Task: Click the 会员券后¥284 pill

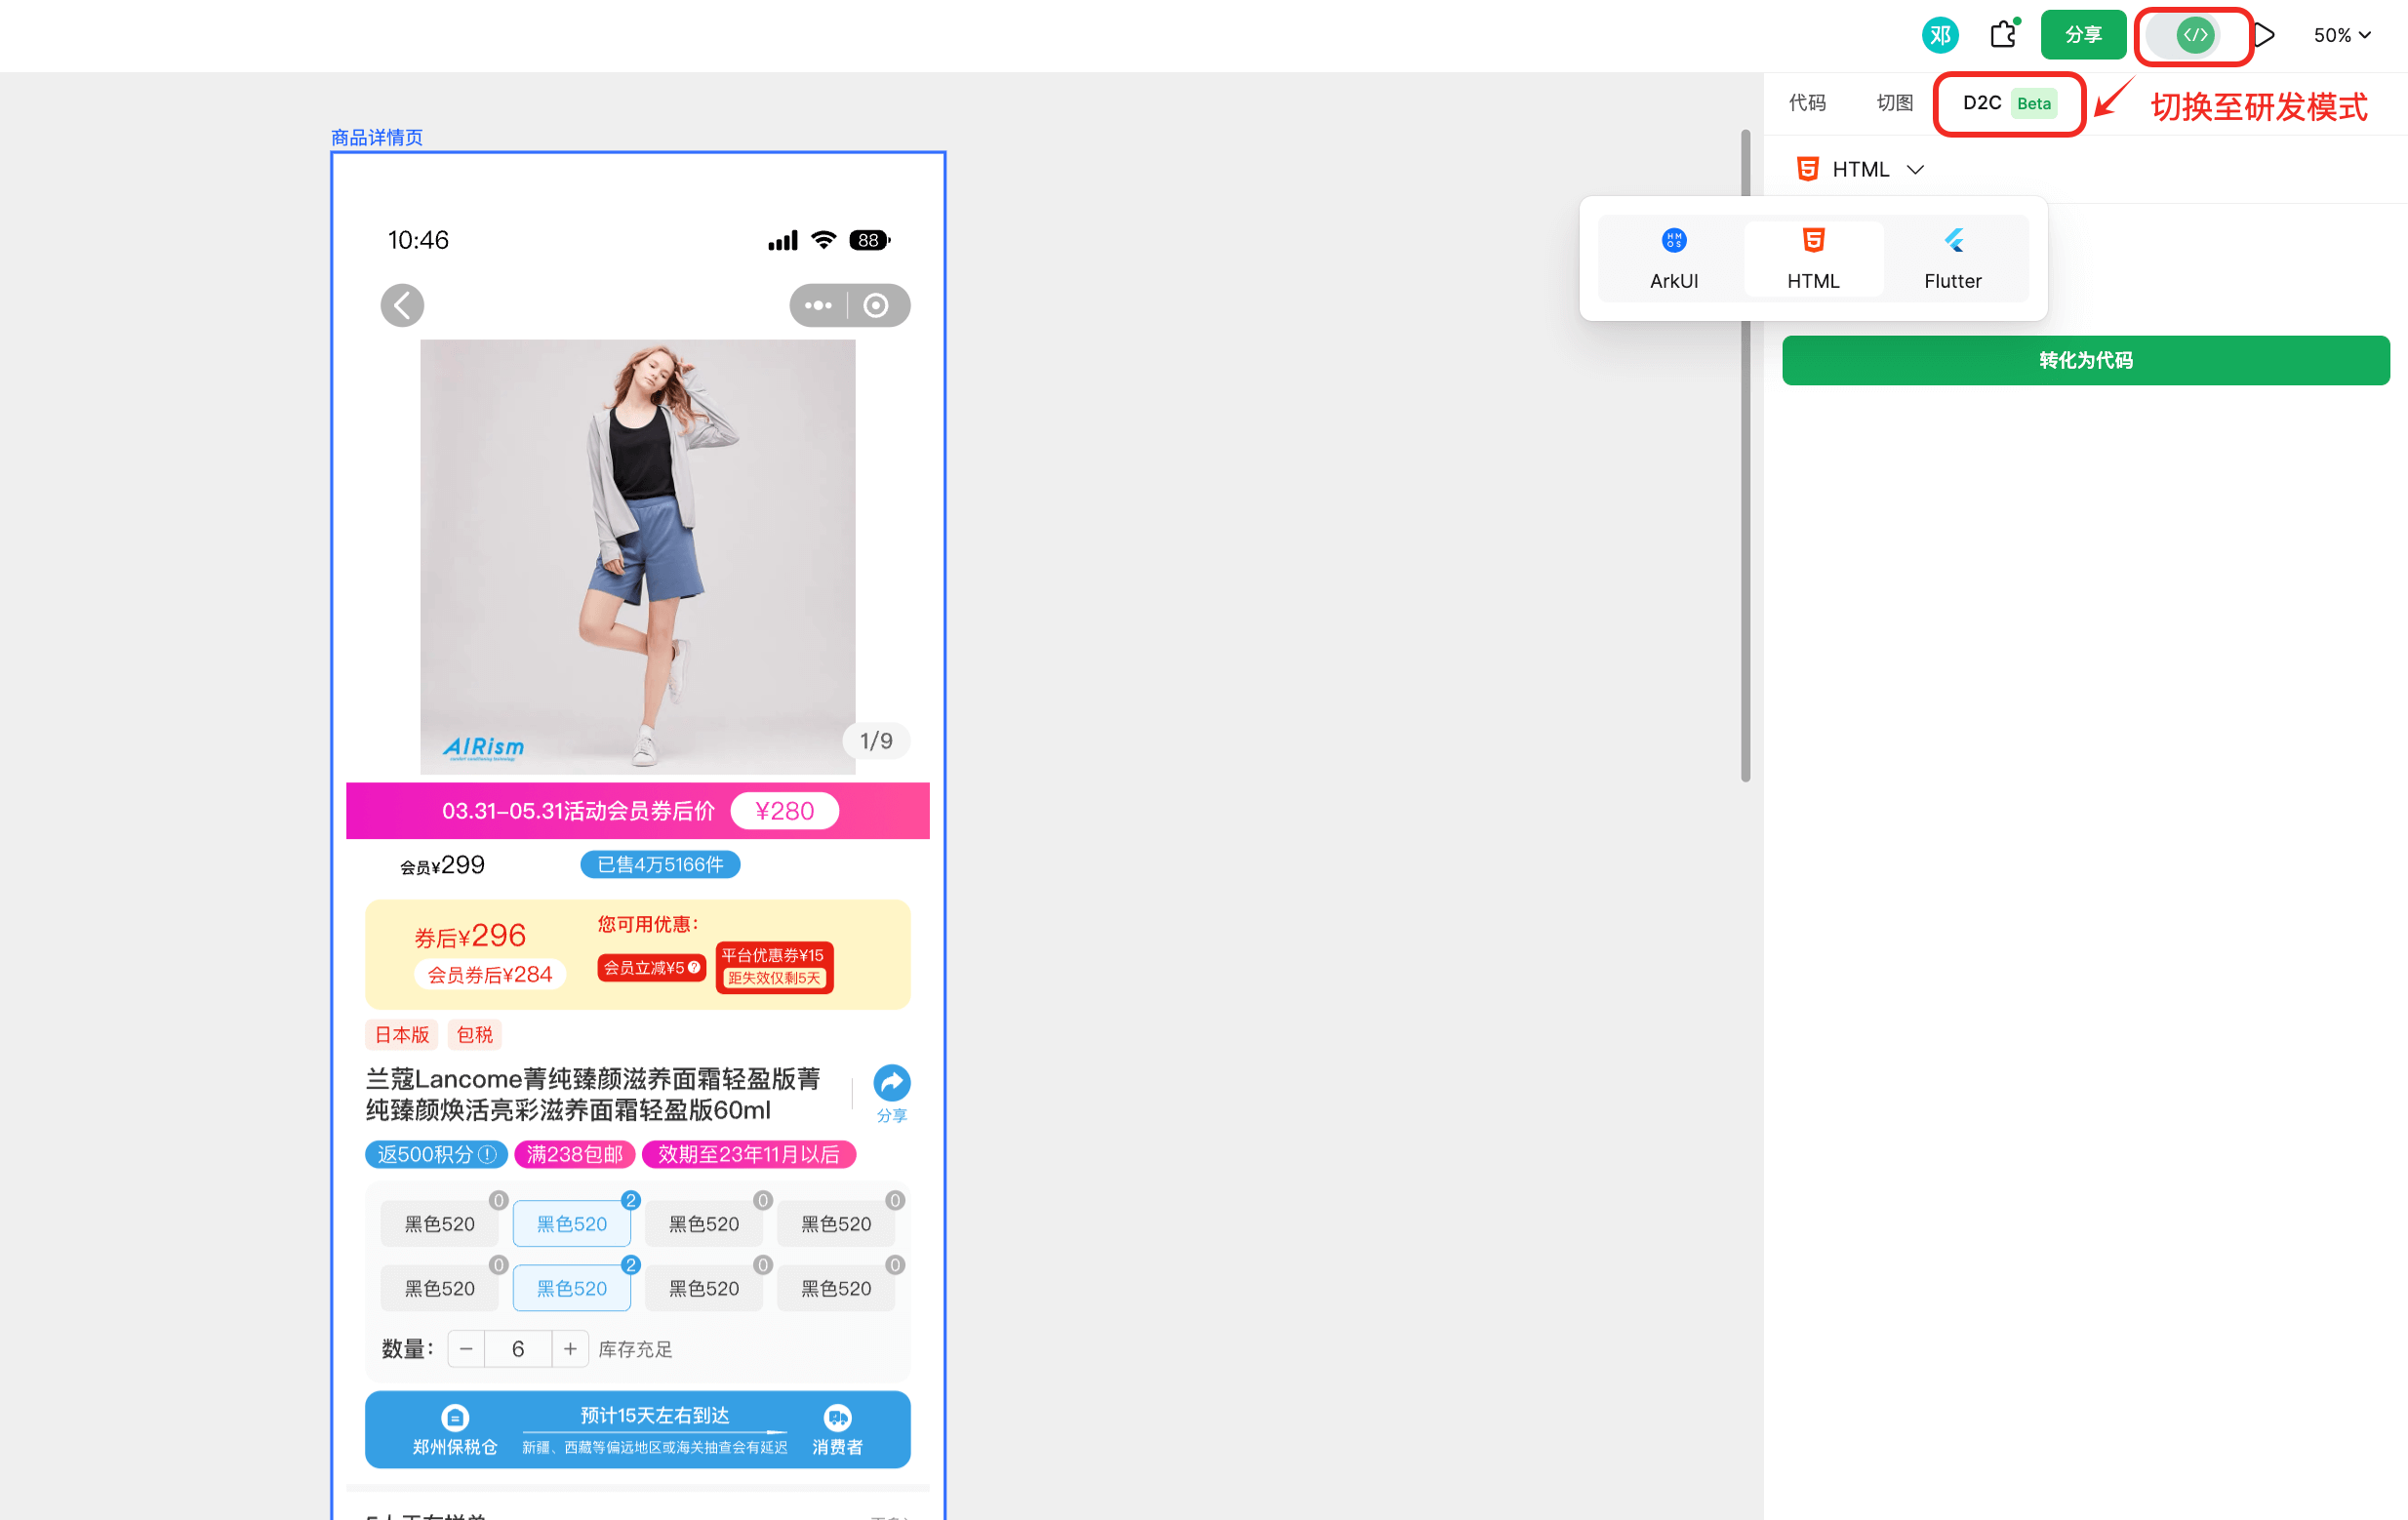Action: coord(490,975)
